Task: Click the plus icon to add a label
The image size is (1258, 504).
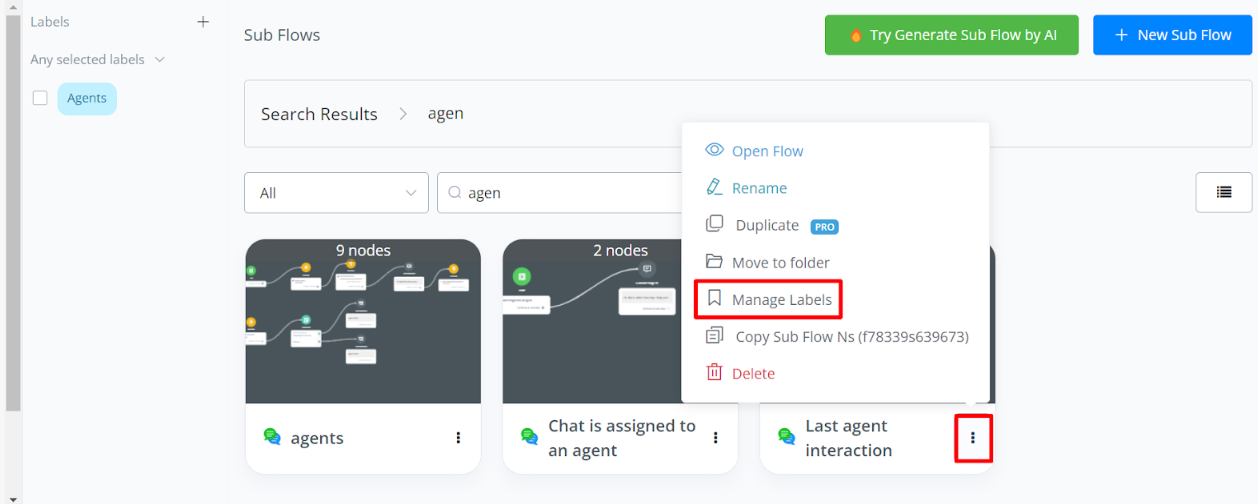Action: [x=203, y=22]
